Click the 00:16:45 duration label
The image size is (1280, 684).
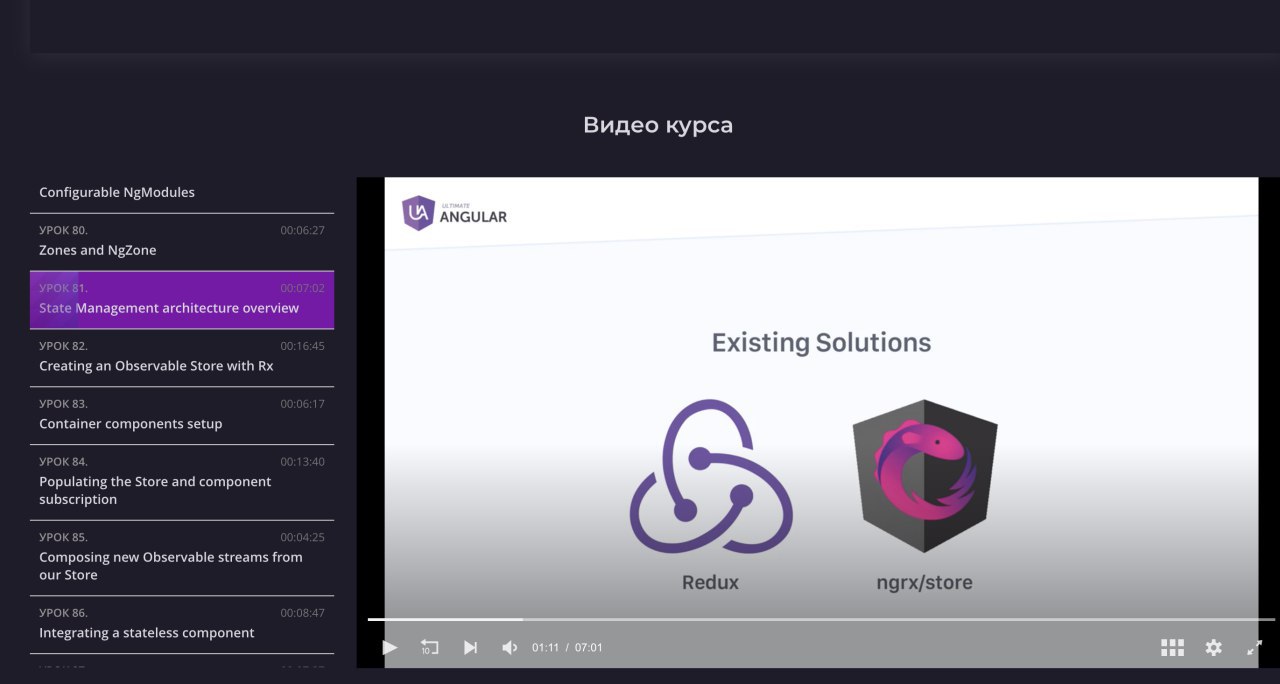[302, 346]
